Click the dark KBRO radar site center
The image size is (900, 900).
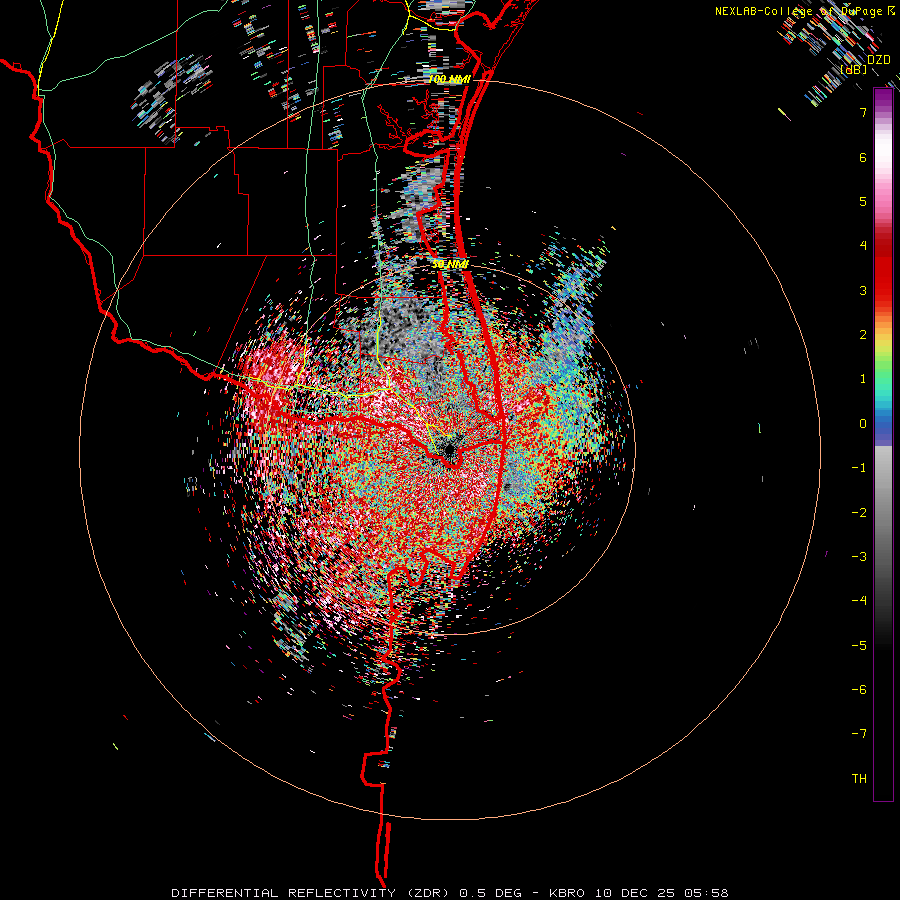448,448
